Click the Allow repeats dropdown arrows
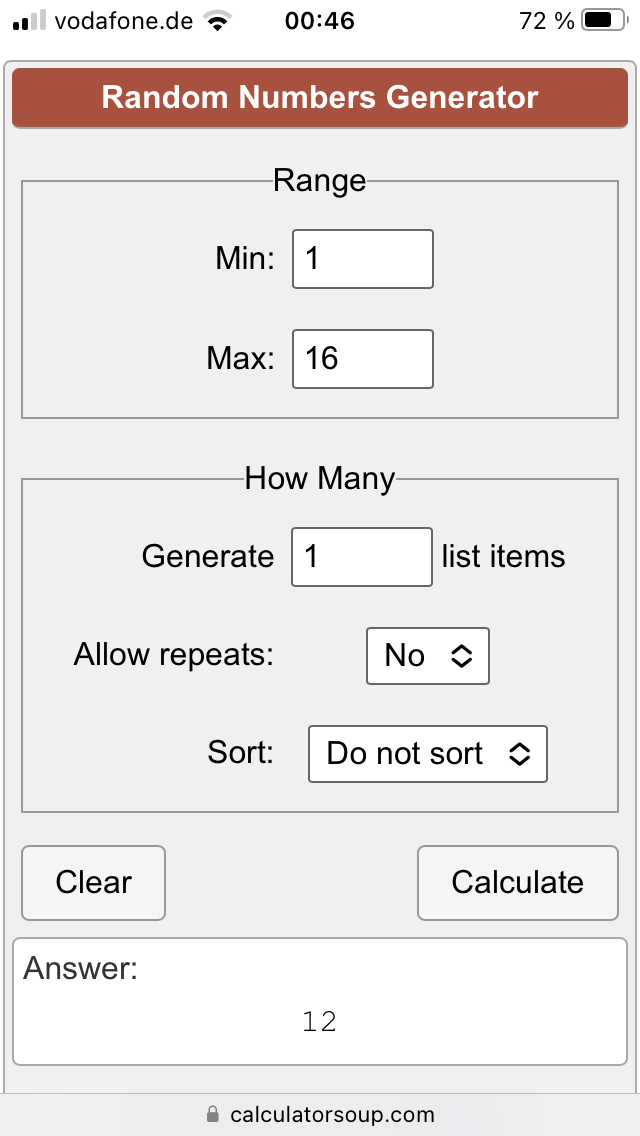The image size is (640, 1136). click(x=462, y=656)
